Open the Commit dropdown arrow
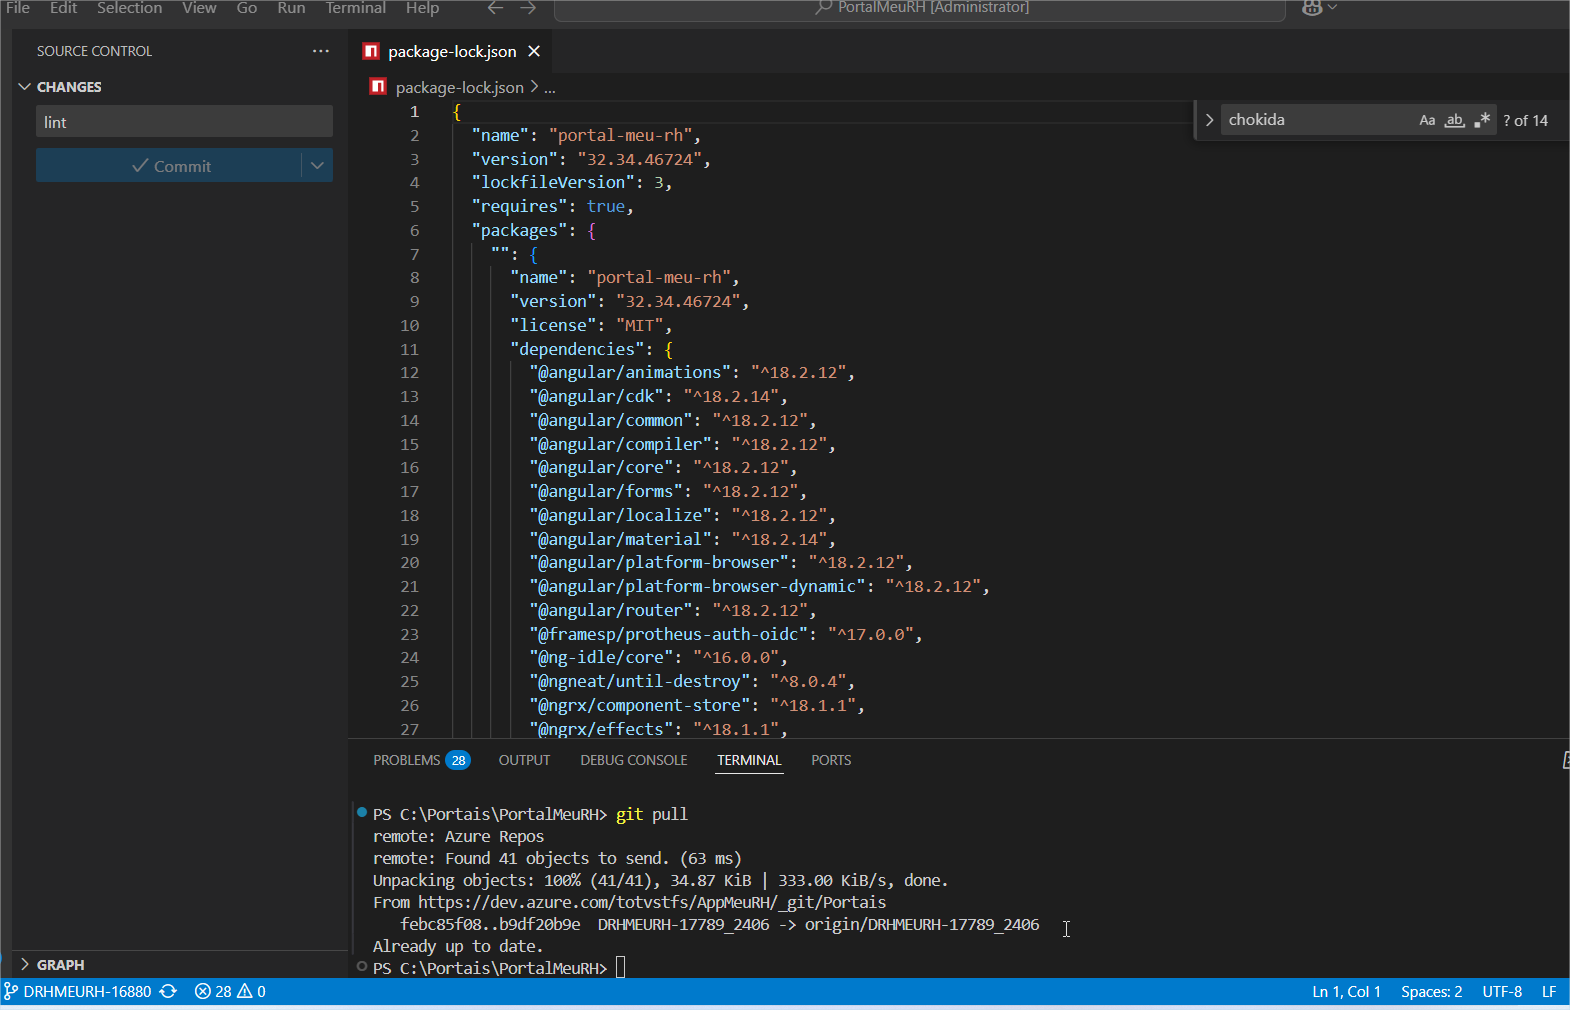The height and width of the screenshot is (1010, 1570). [x=317, y=165]
